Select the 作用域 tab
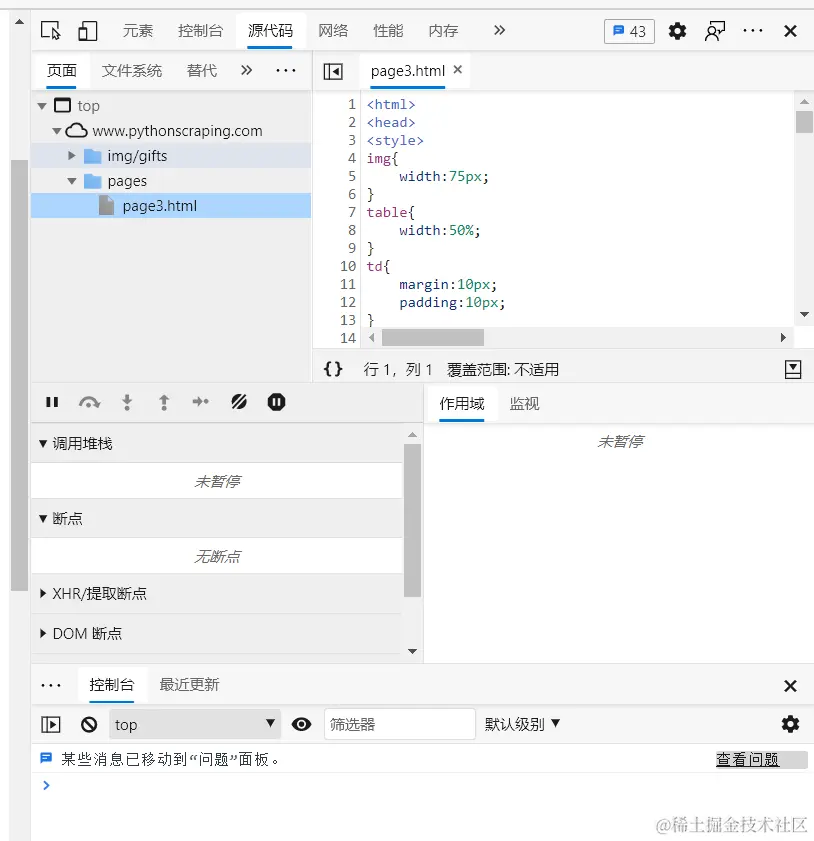The height and width of the screenshot is (841, 814). [x=462, y=403]
